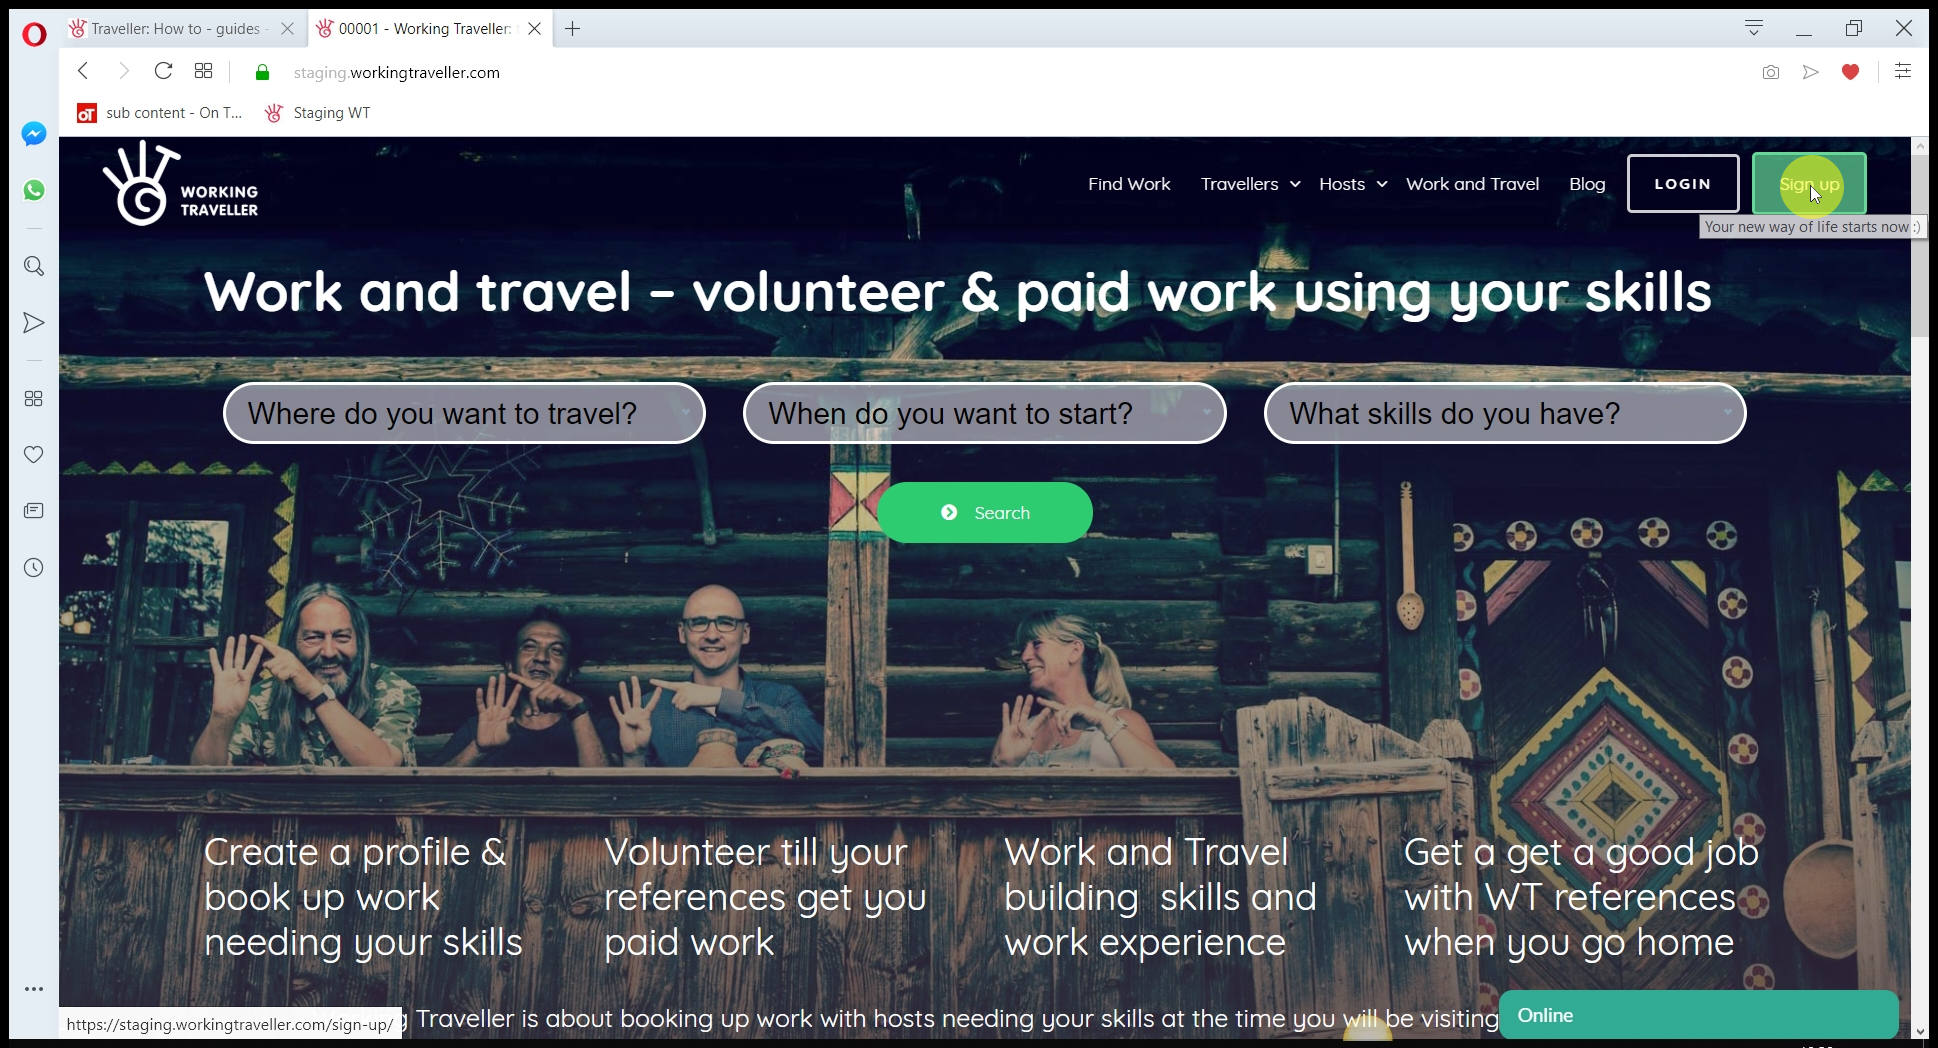Open bookmarks heart icon in sidebar
Image resolution: width=1938 pixels, height=1048 pixels.
[x=34, y=455]
